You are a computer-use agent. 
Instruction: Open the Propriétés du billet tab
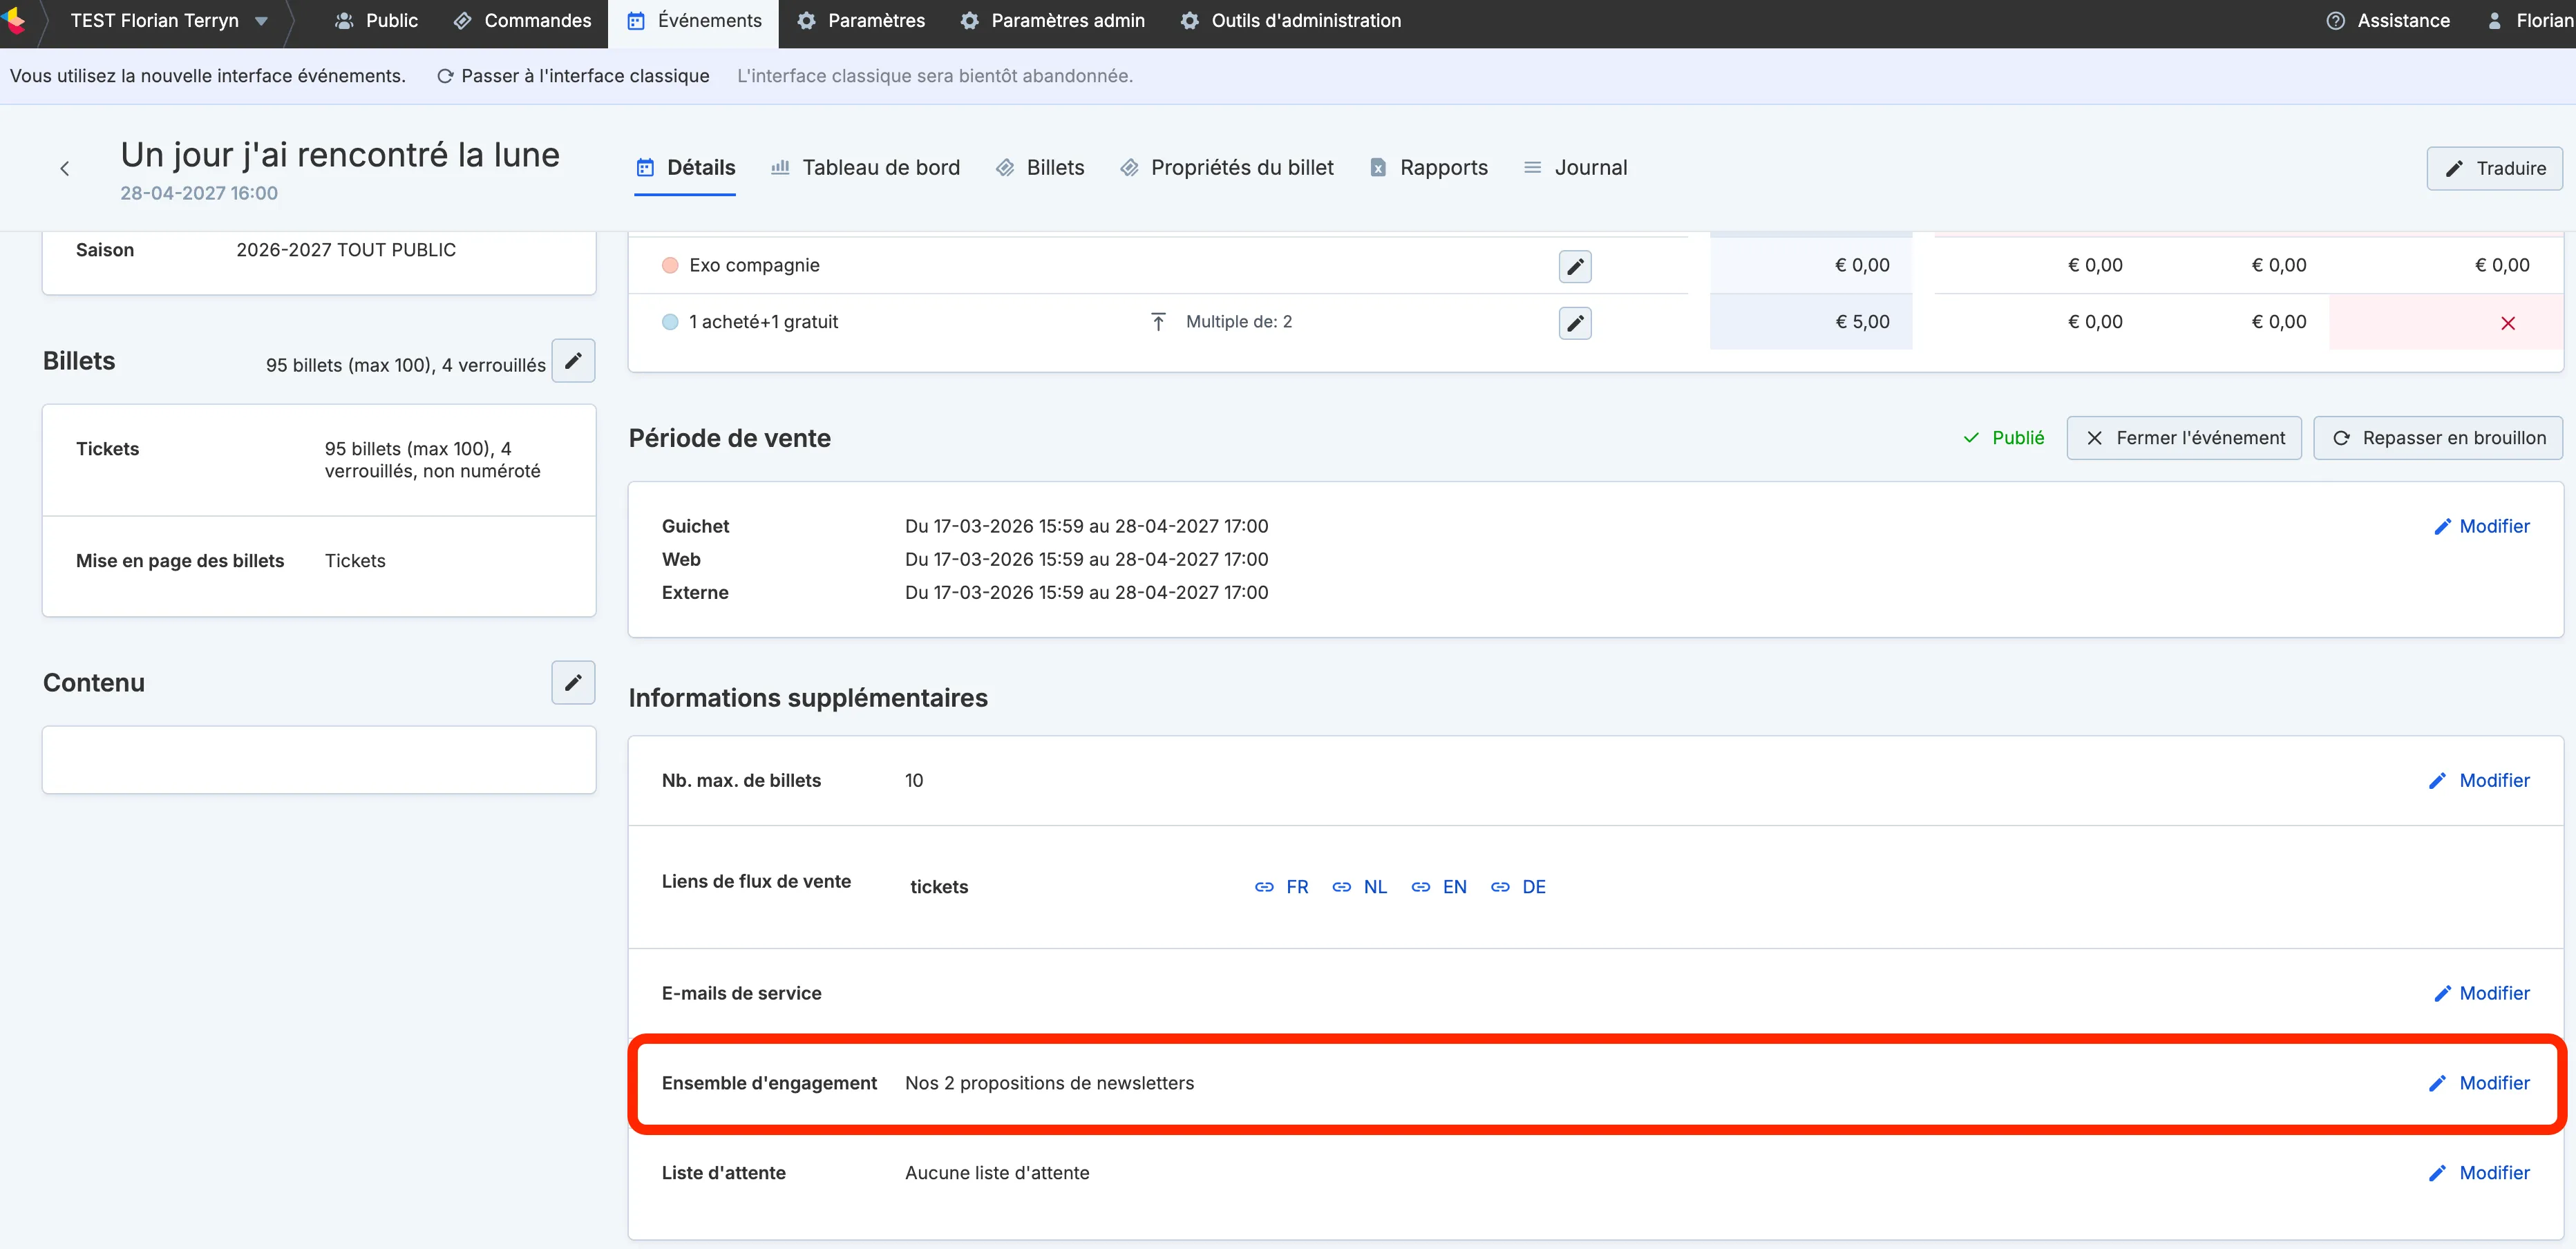click(x=1227, y=168)
